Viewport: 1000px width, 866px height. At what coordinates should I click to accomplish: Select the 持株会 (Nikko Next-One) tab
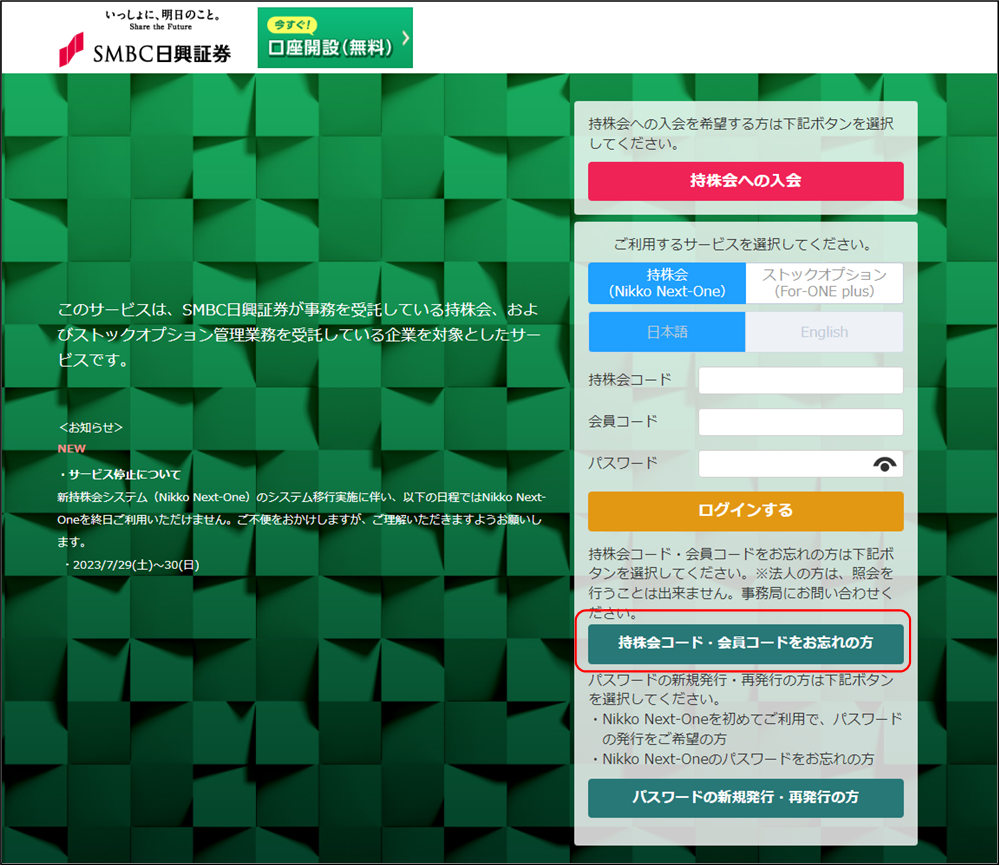coord(666,283)
